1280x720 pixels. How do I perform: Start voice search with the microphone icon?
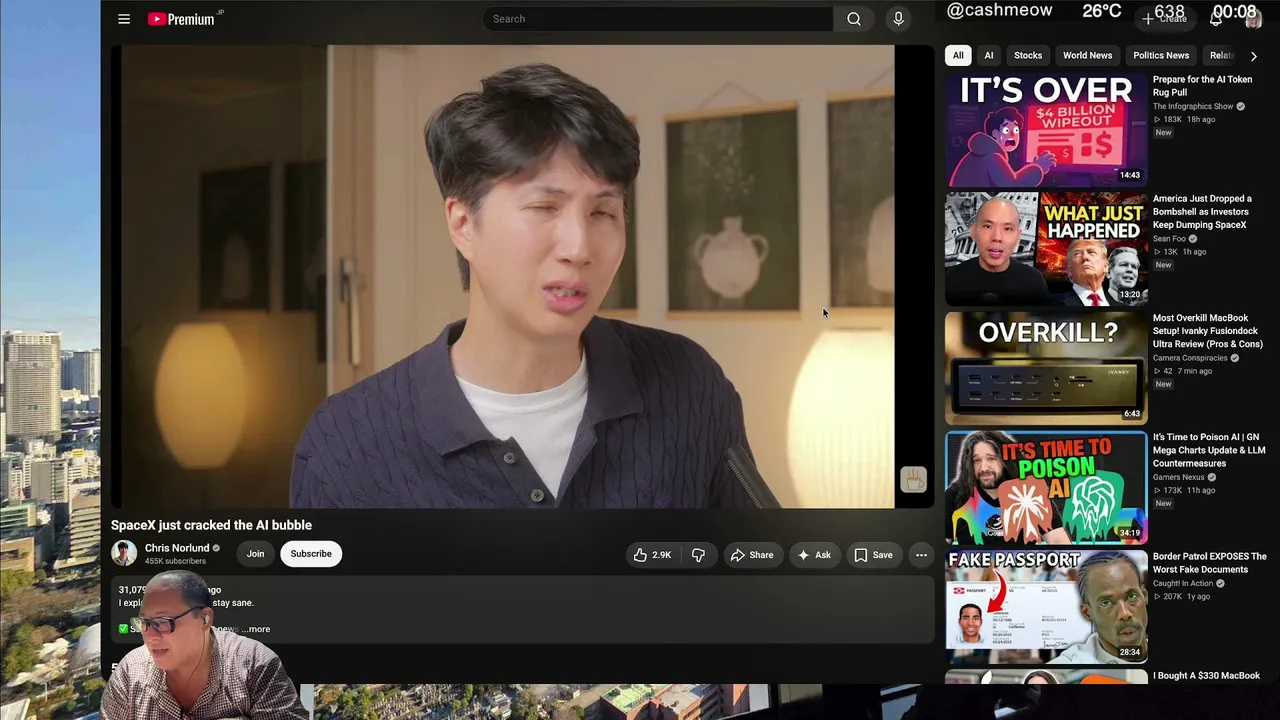[898, 19]
